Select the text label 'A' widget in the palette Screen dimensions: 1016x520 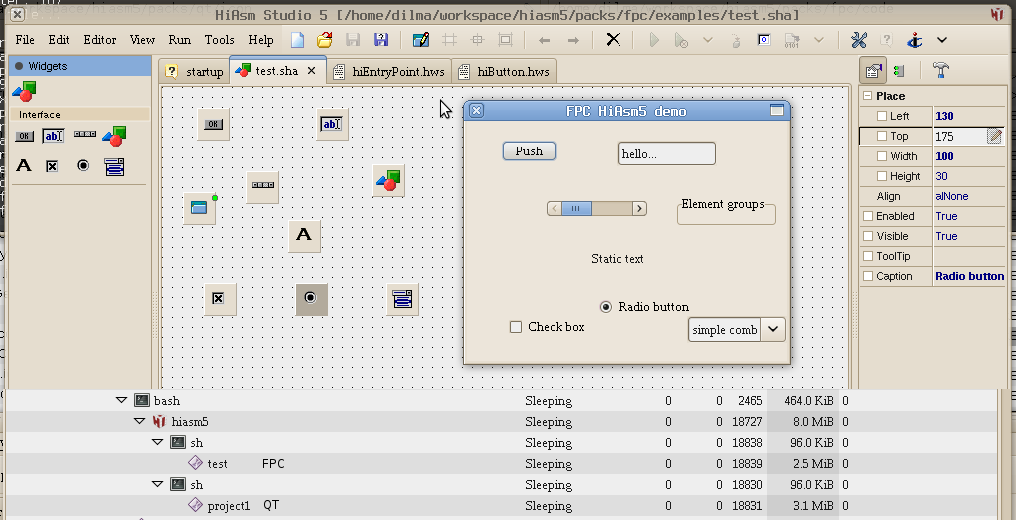click(x=24, y=166)
